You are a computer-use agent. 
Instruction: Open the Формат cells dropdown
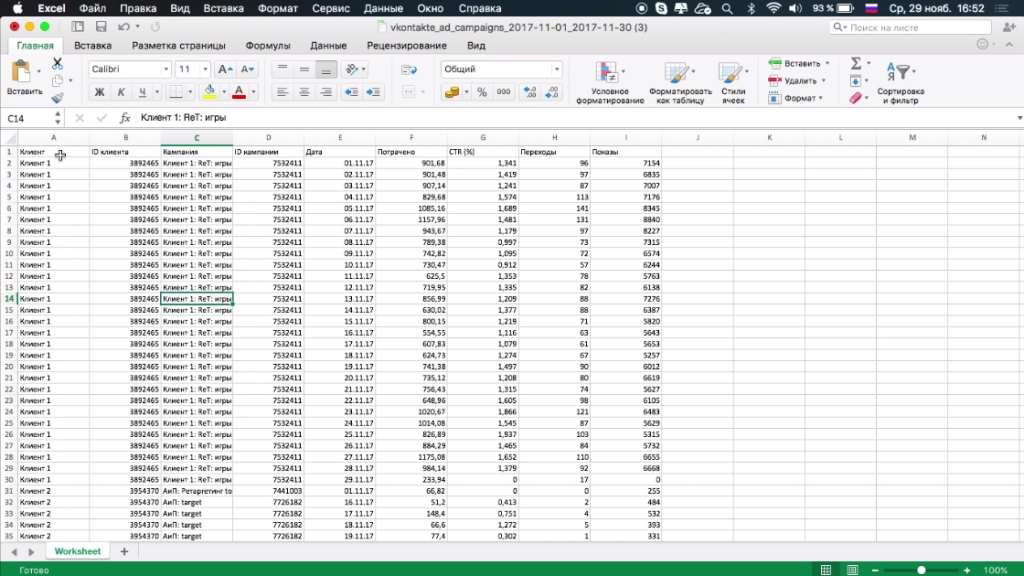pyautogui.click(x=796, y=98)
